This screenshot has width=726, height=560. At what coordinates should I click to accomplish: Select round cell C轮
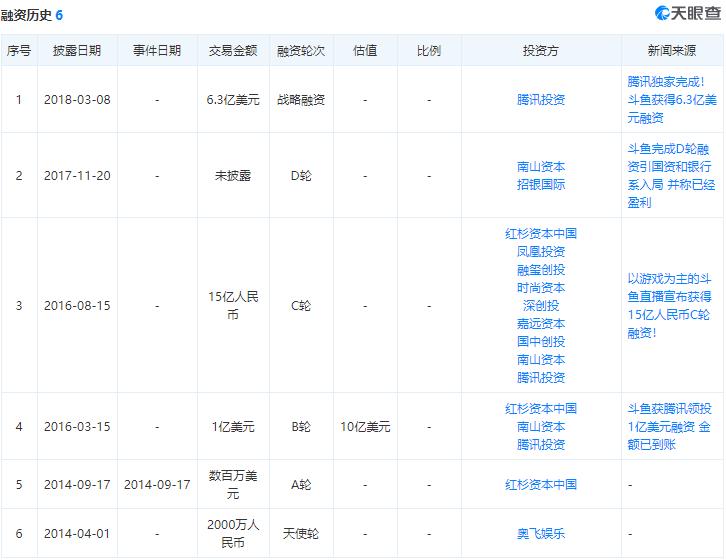(301, 306)
